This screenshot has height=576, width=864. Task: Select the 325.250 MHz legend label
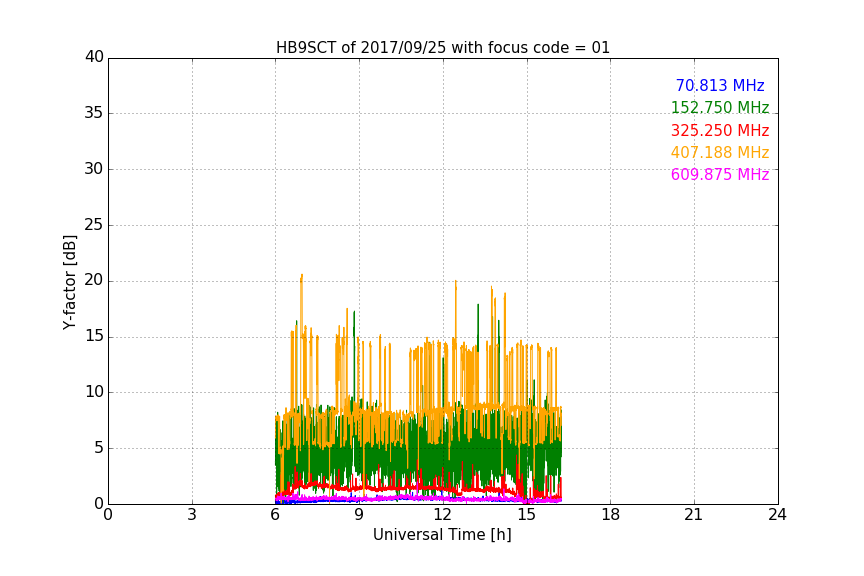(x=720, y=131)
